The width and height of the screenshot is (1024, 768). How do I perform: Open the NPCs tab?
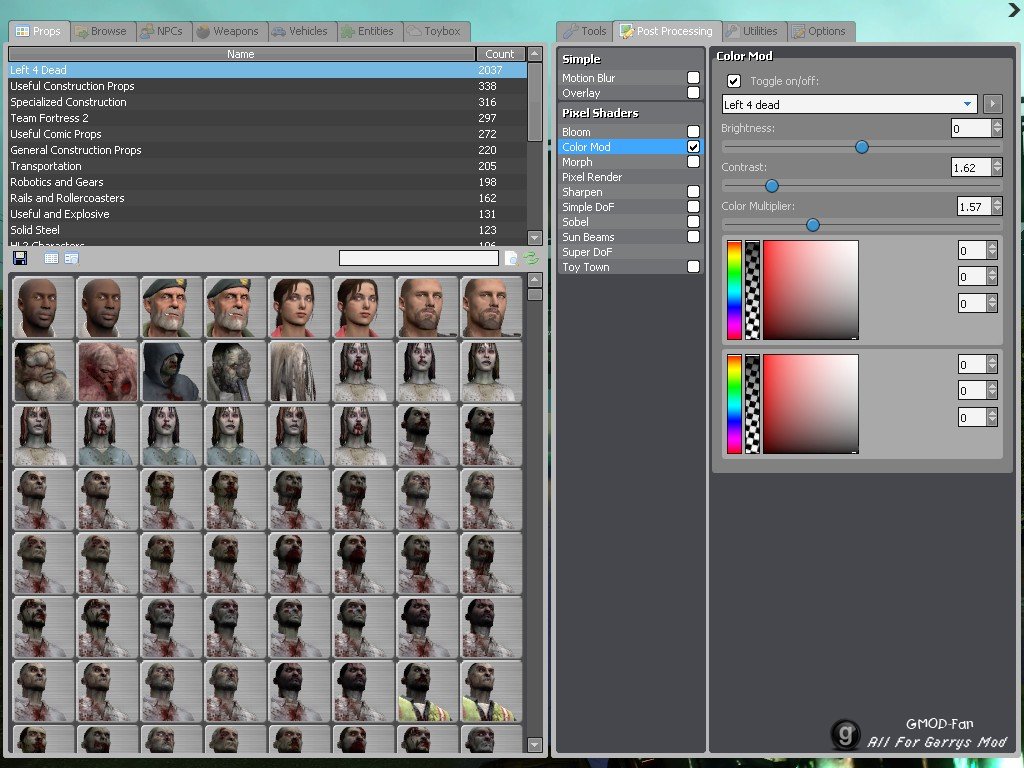162,31
